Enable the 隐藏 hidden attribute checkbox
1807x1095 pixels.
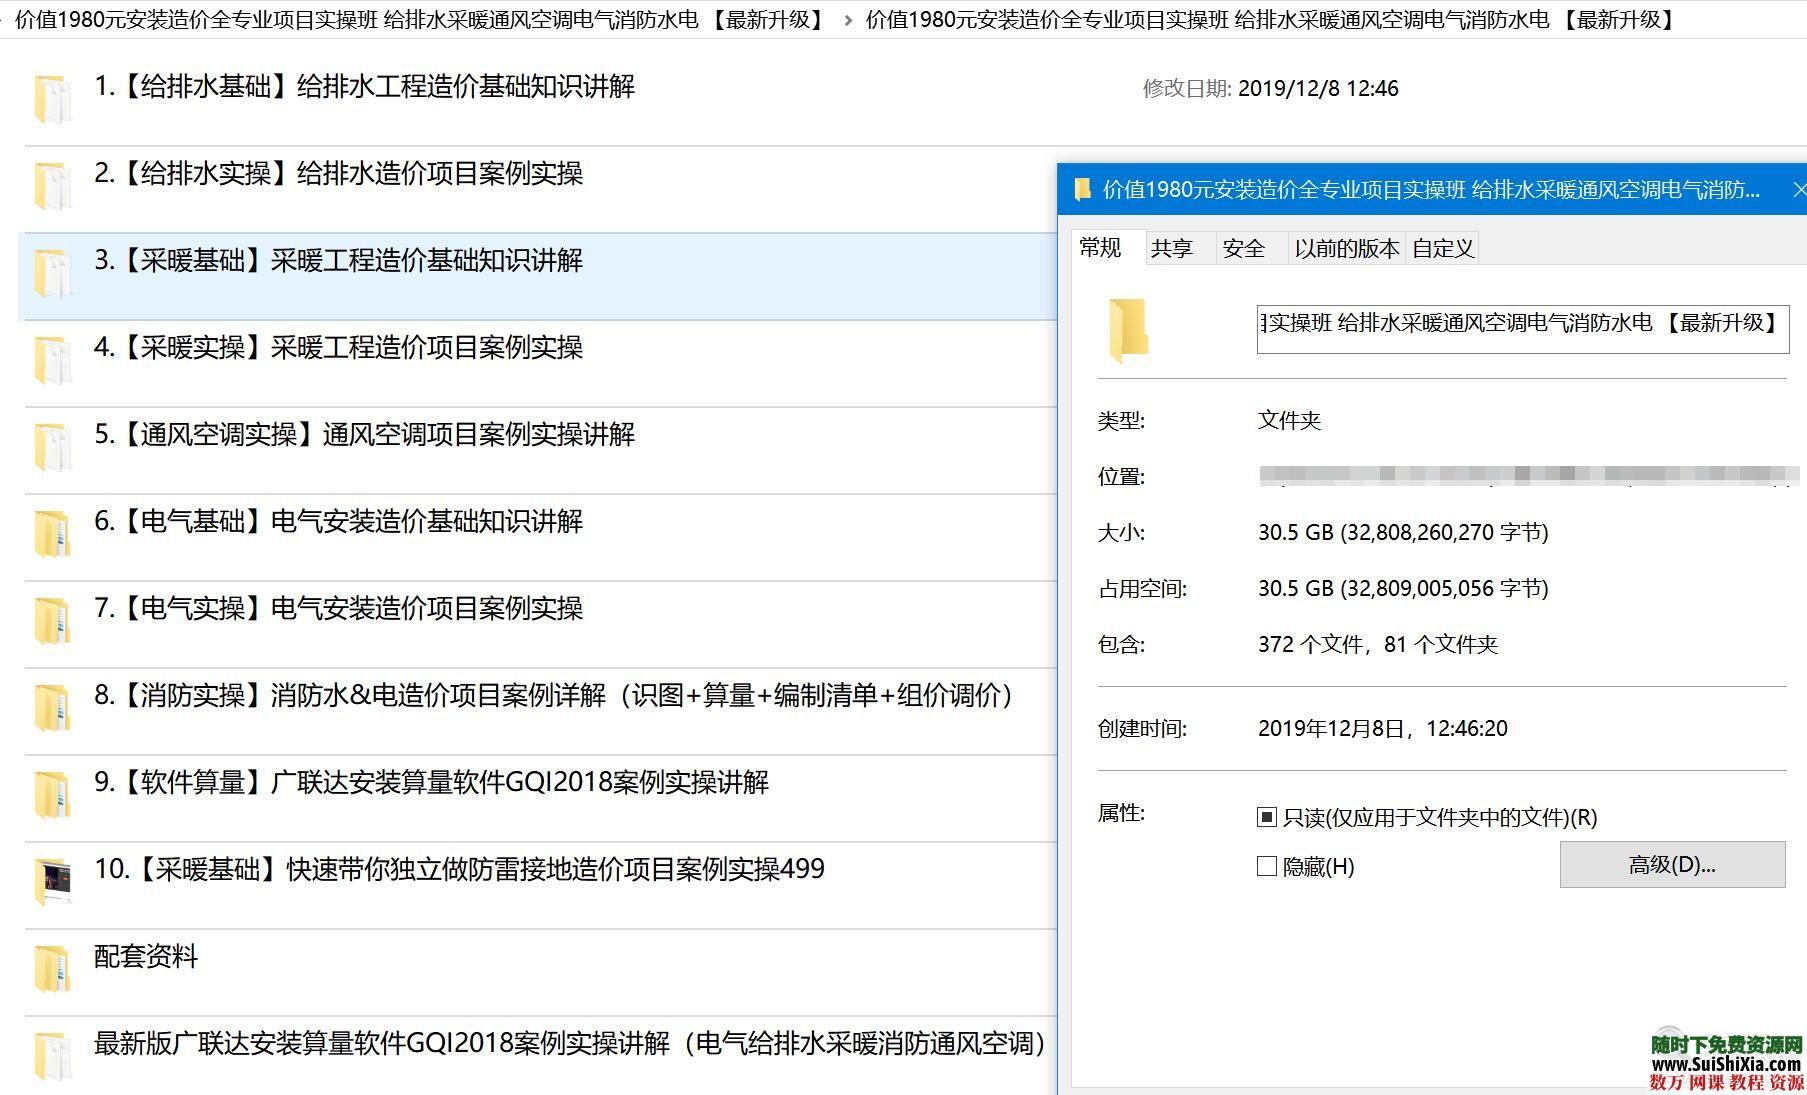click(x=1267, y=867)
